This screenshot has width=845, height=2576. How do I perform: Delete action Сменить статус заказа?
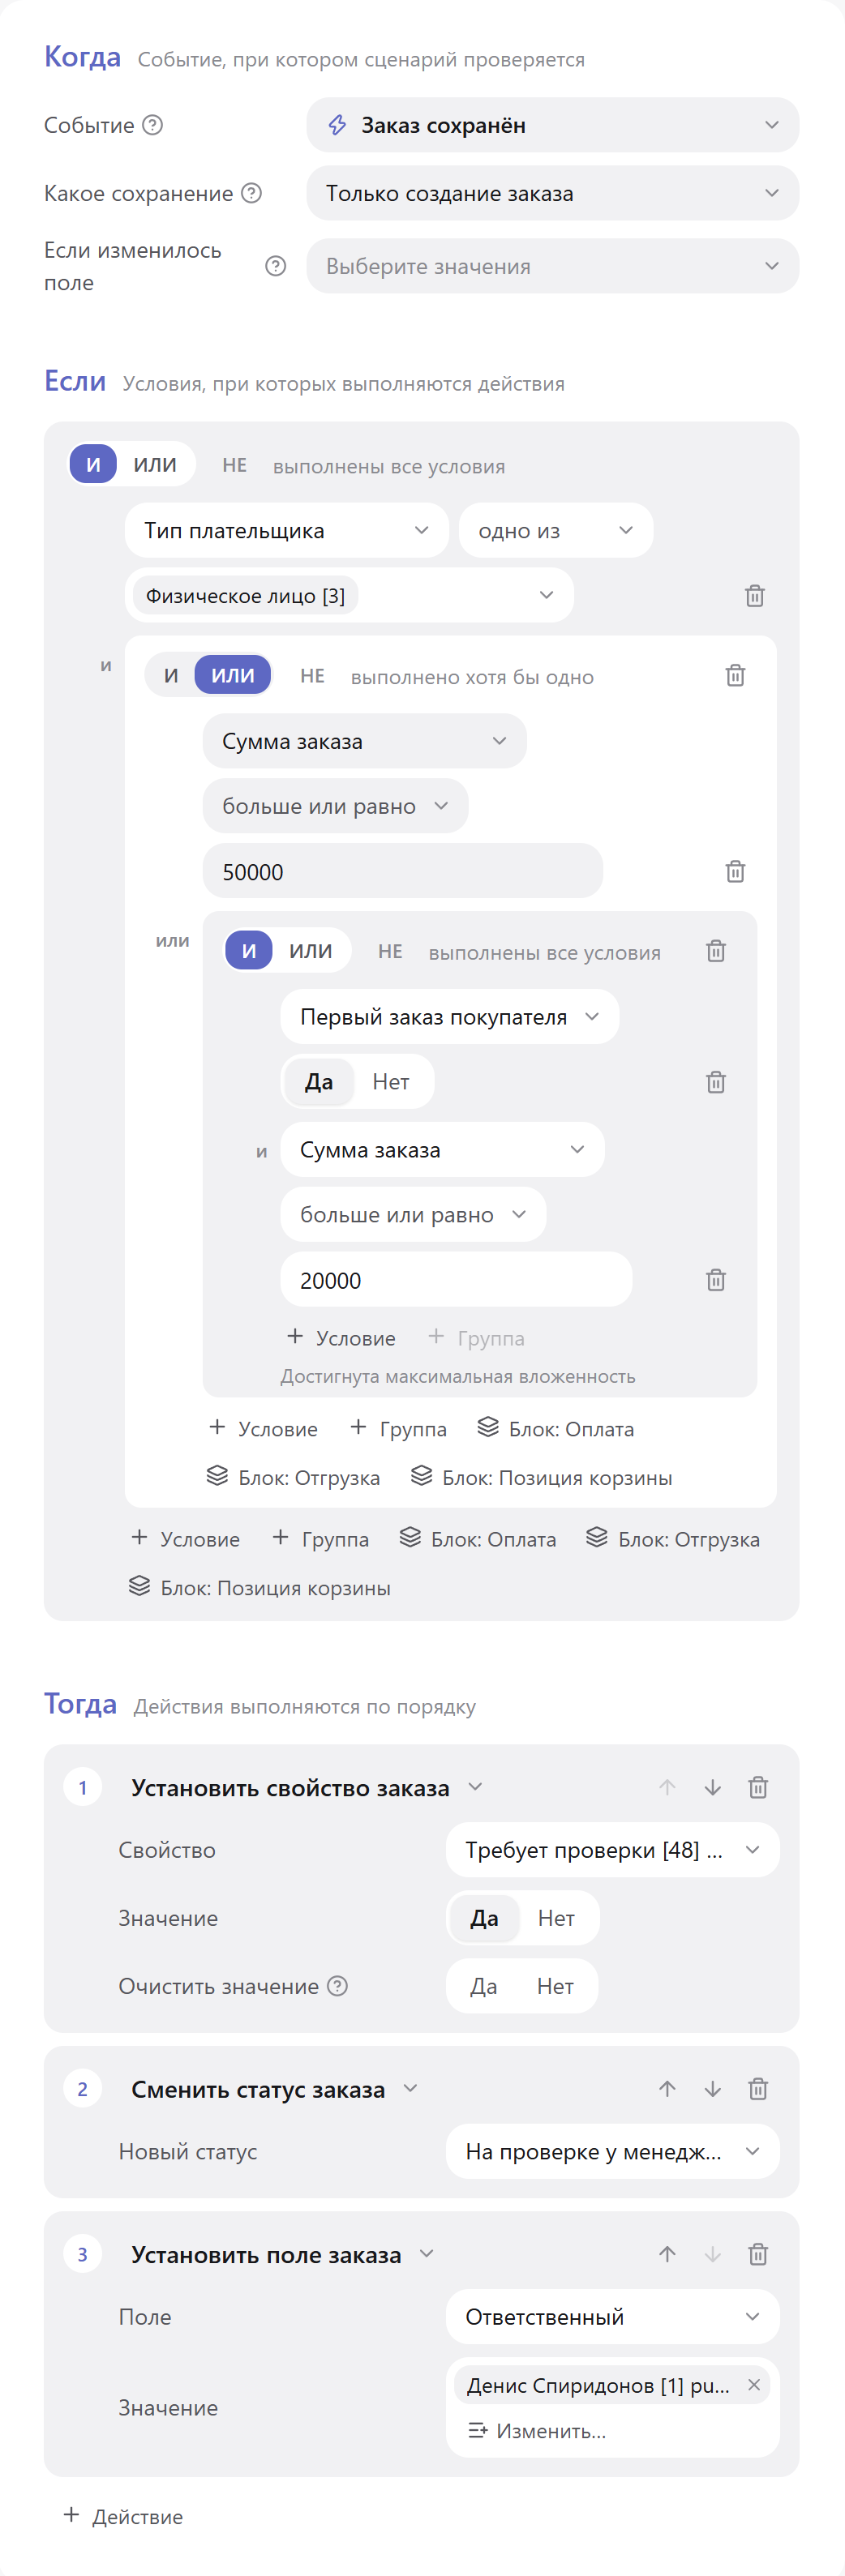758,2089
